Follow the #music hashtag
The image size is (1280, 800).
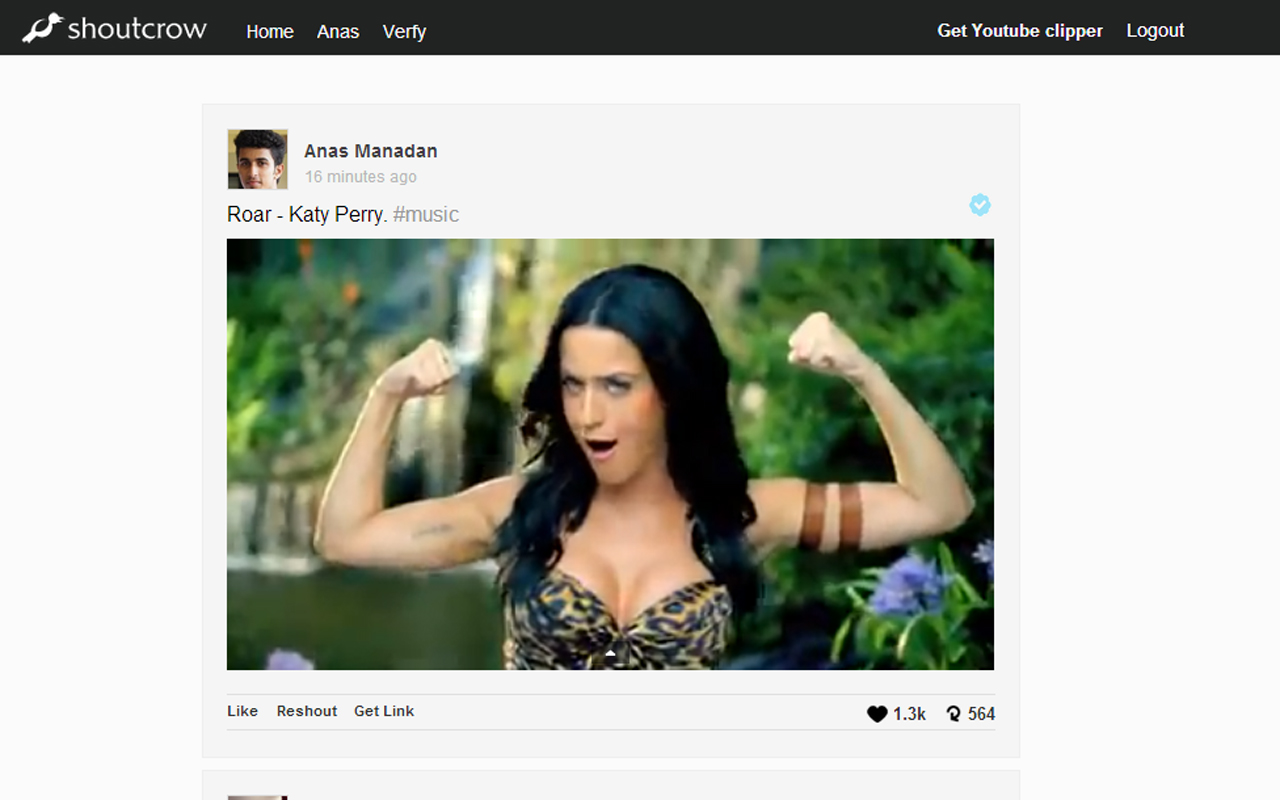tap(426, 214)
